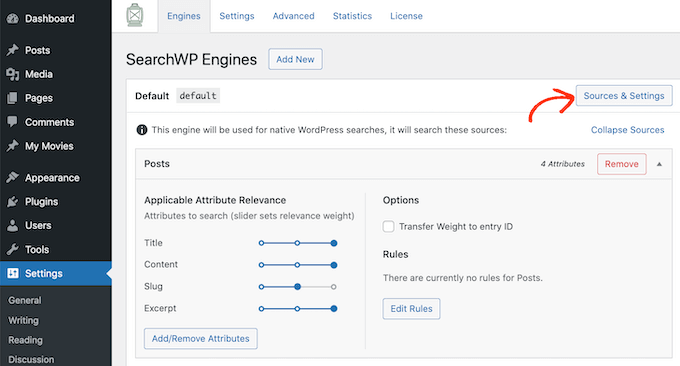
Task: Open Reading settings submenu
Action: tap(25, 340)
